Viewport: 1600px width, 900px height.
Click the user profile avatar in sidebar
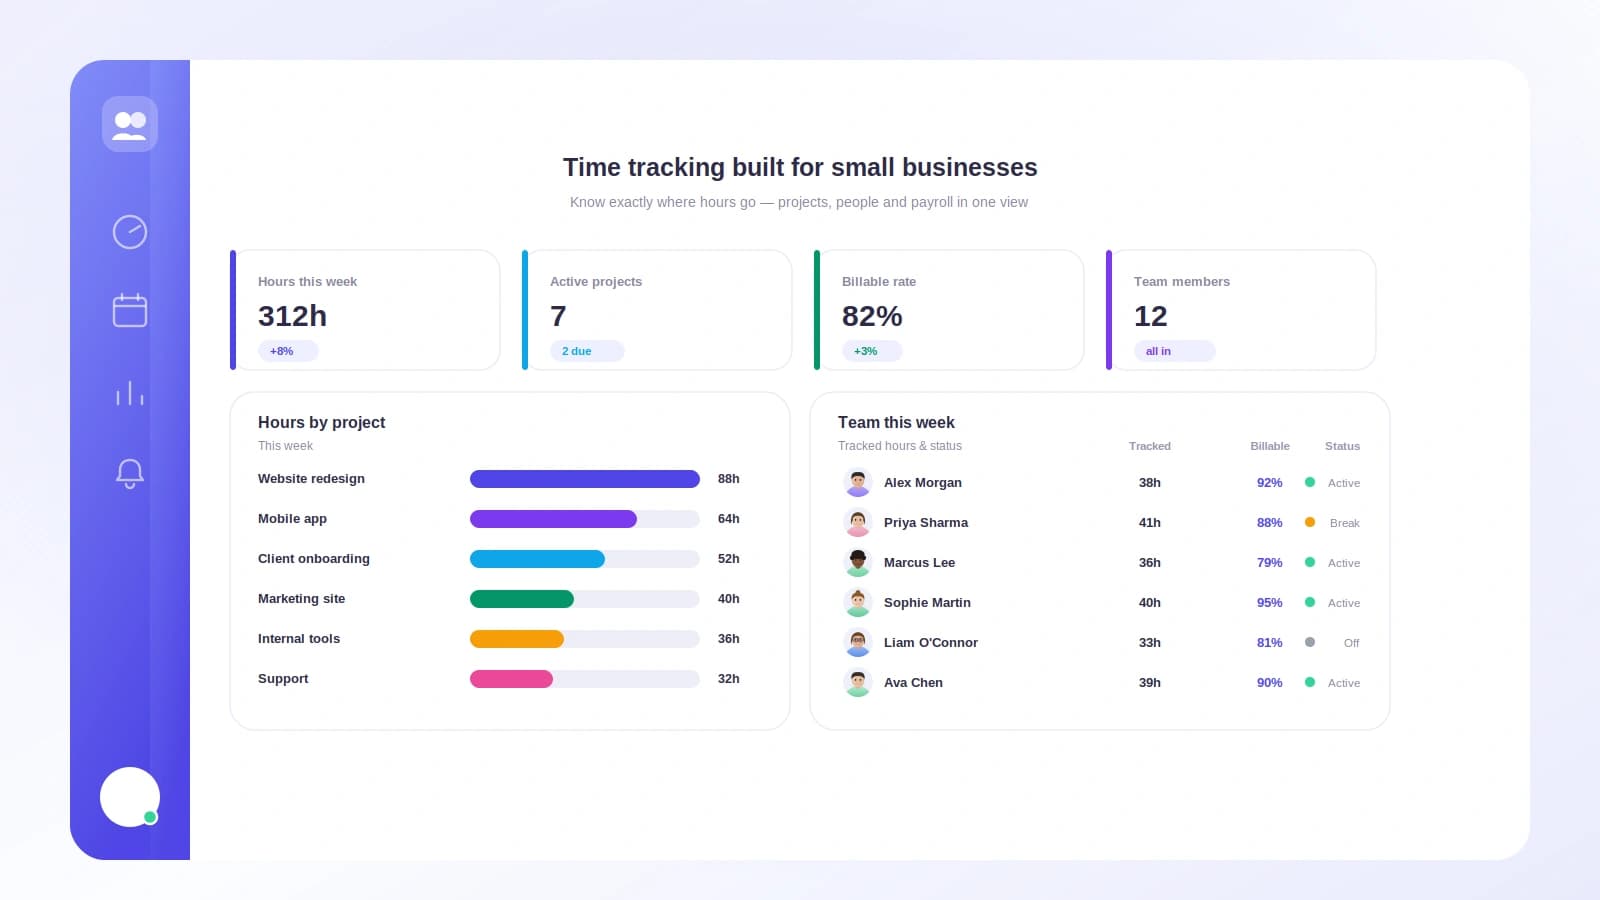[130, 797]
